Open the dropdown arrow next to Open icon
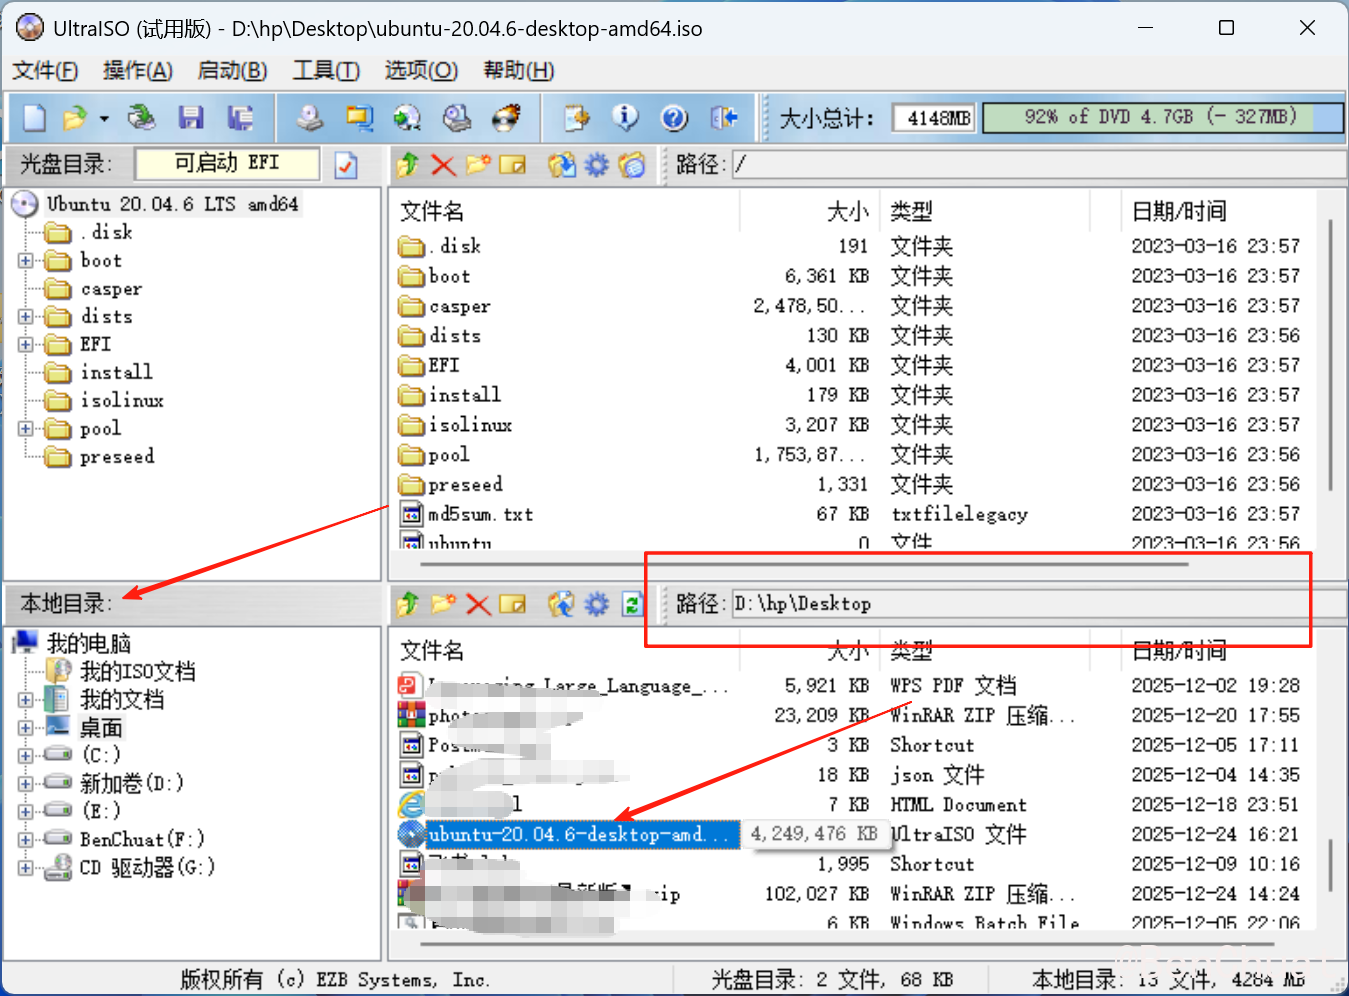The height and width of the screenshot is (996, 1349). coord(104,119)
